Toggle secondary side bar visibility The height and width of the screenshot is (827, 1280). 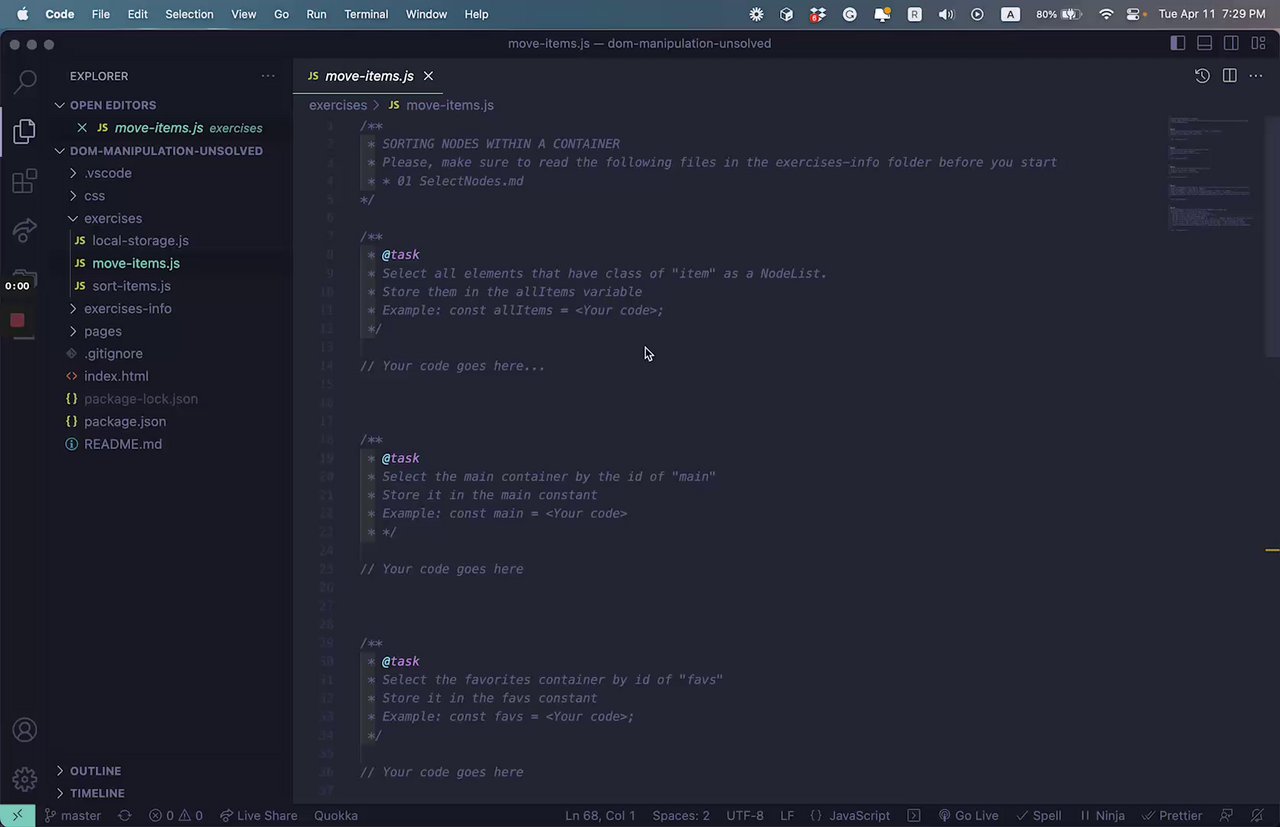tap(1231, 43)
